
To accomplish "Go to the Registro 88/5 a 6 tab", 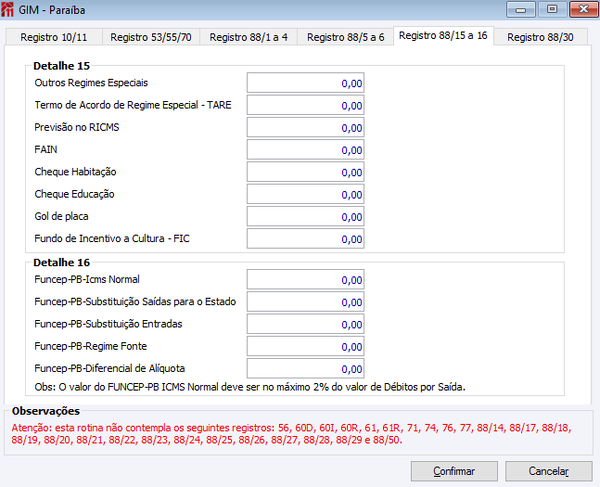I will tap(346, 37).
